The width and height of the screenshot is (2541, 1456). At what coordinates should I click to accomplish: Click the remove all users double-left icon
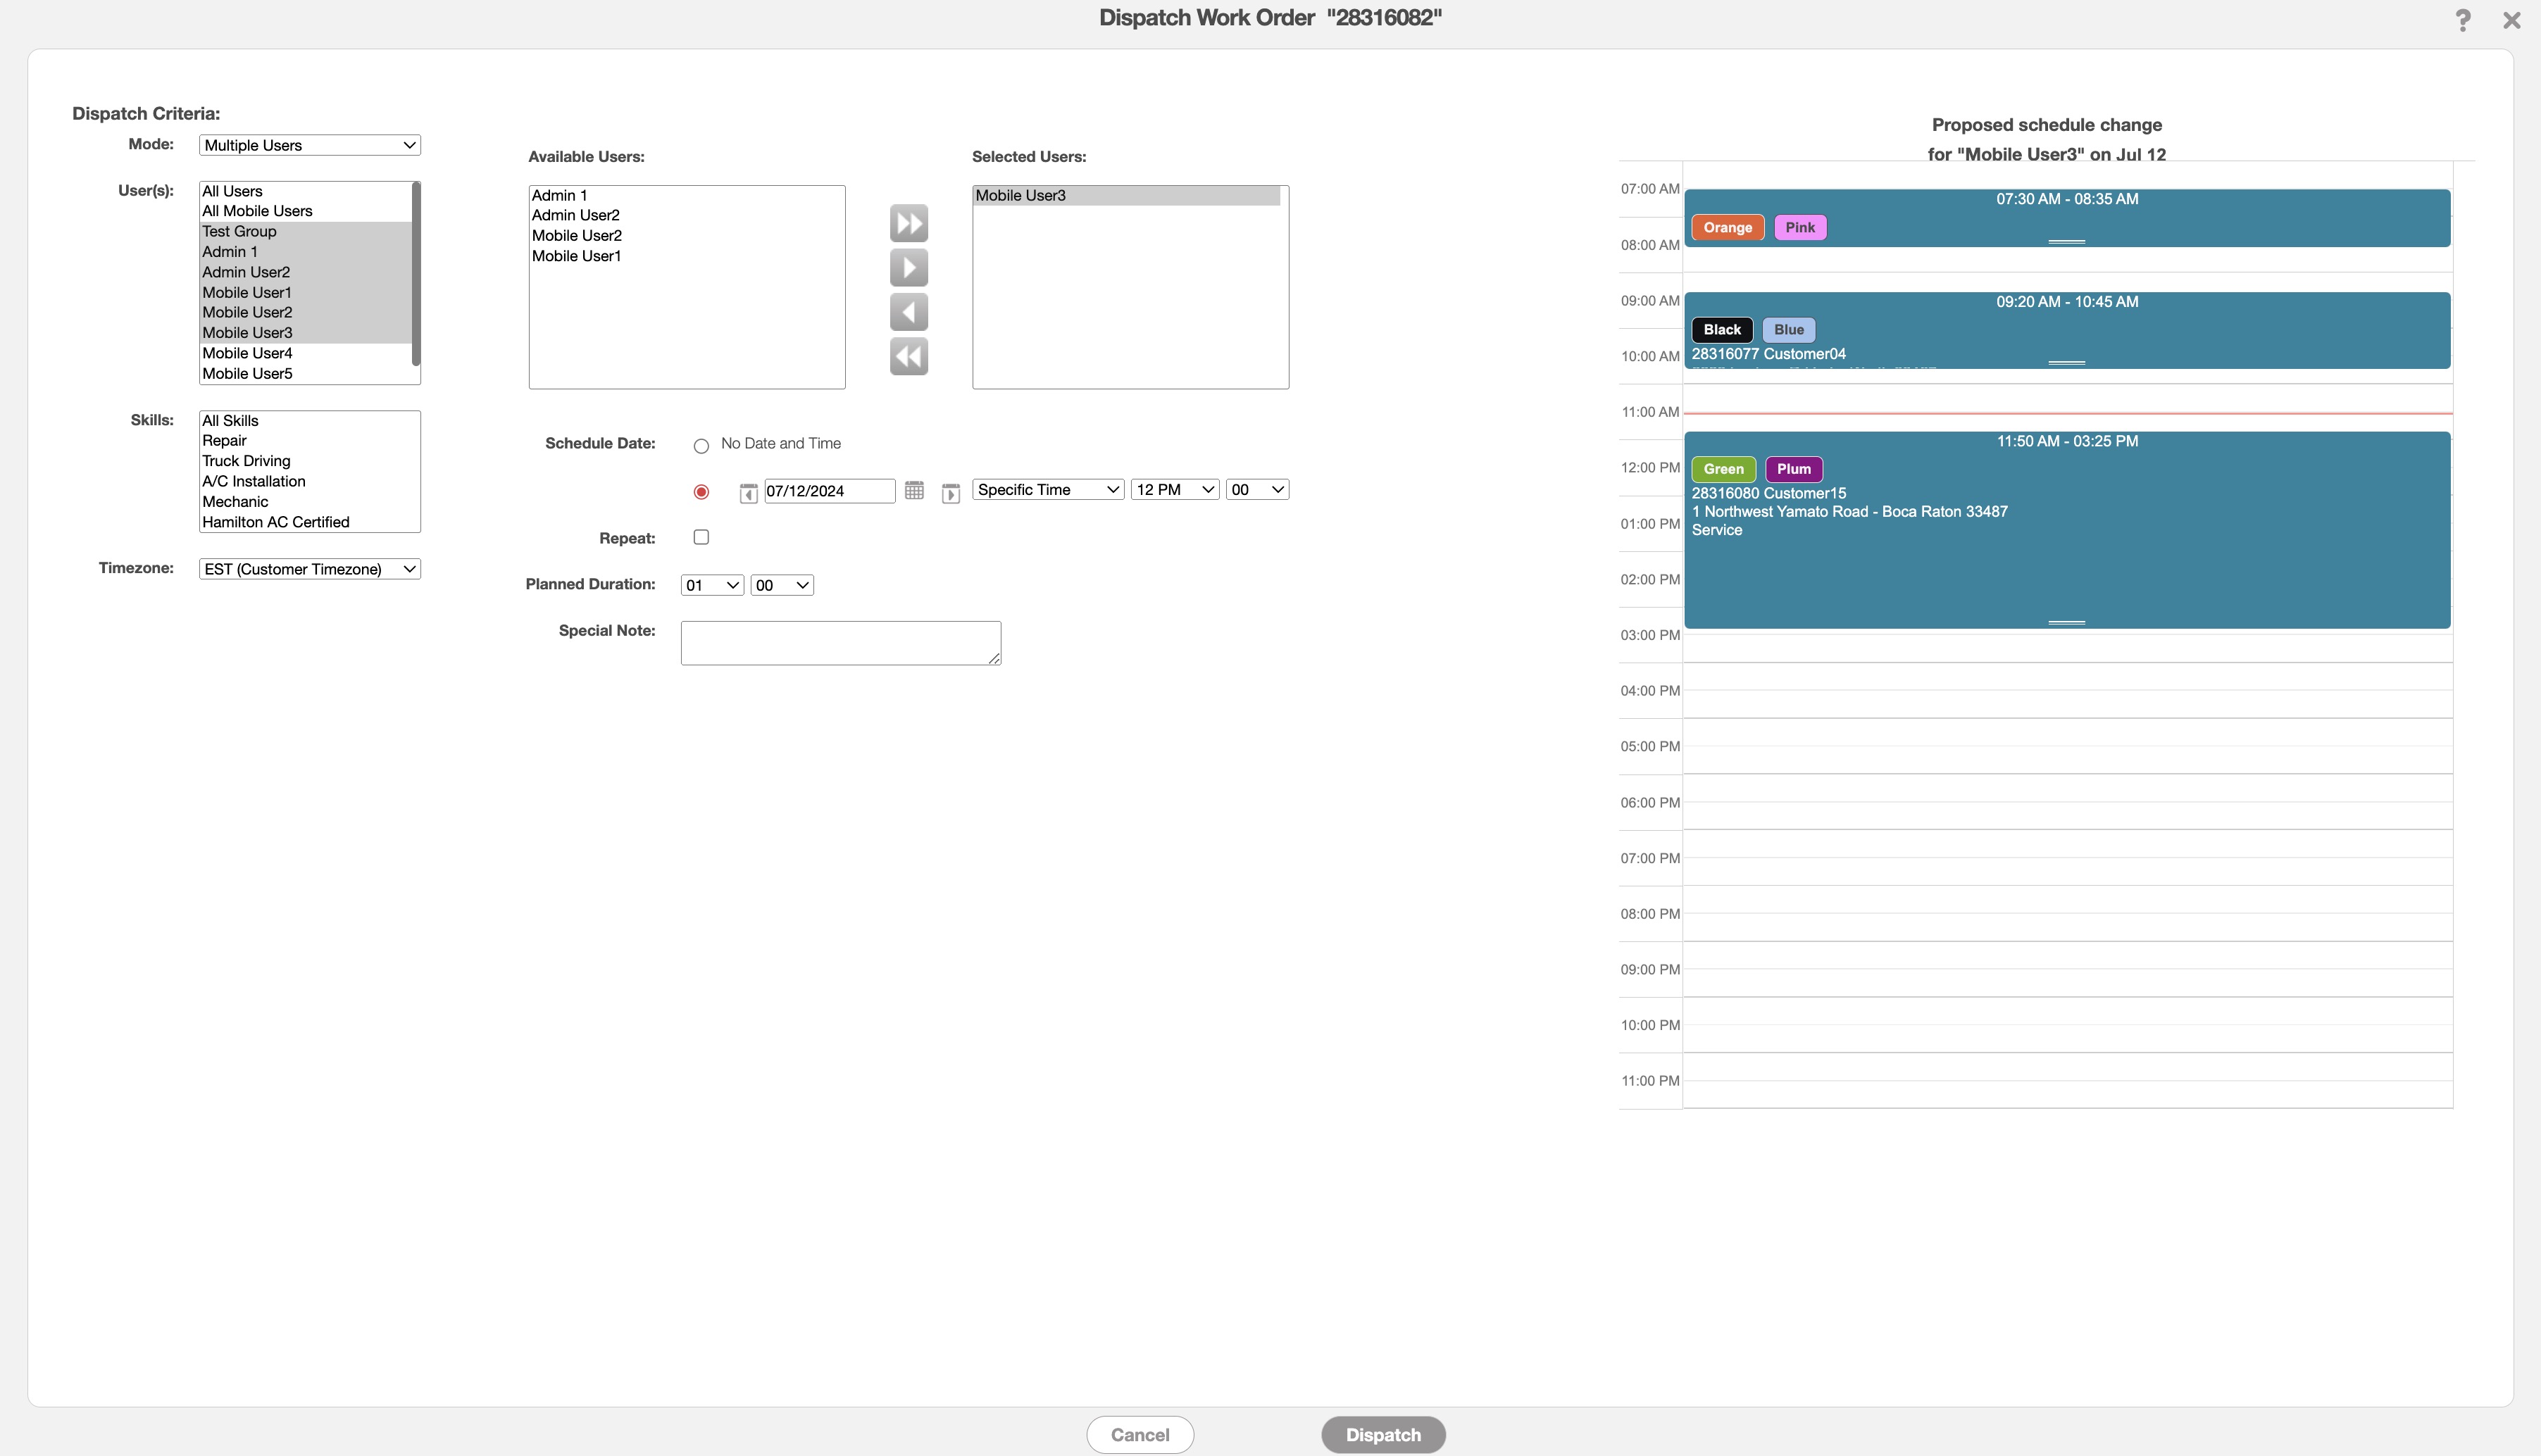(x=908, y=357)
